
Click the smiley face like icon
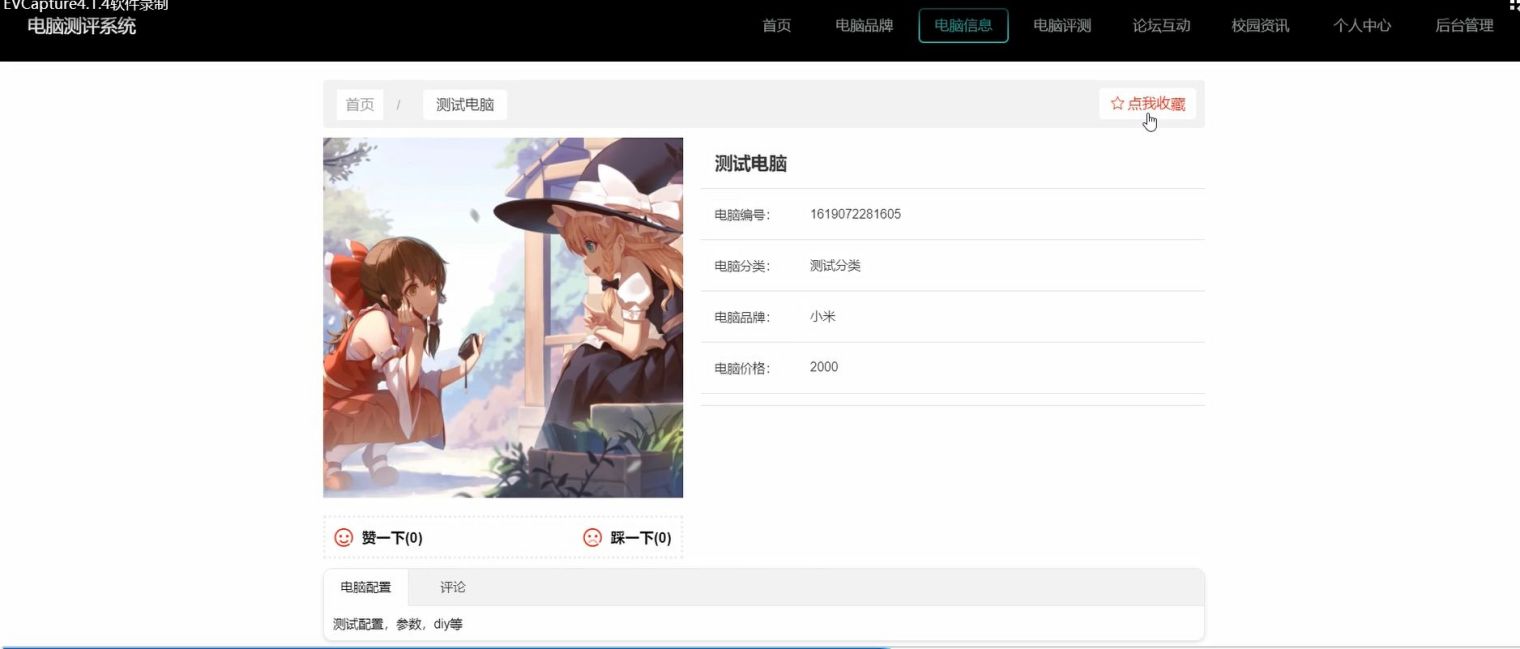click(x=344, y=538)
